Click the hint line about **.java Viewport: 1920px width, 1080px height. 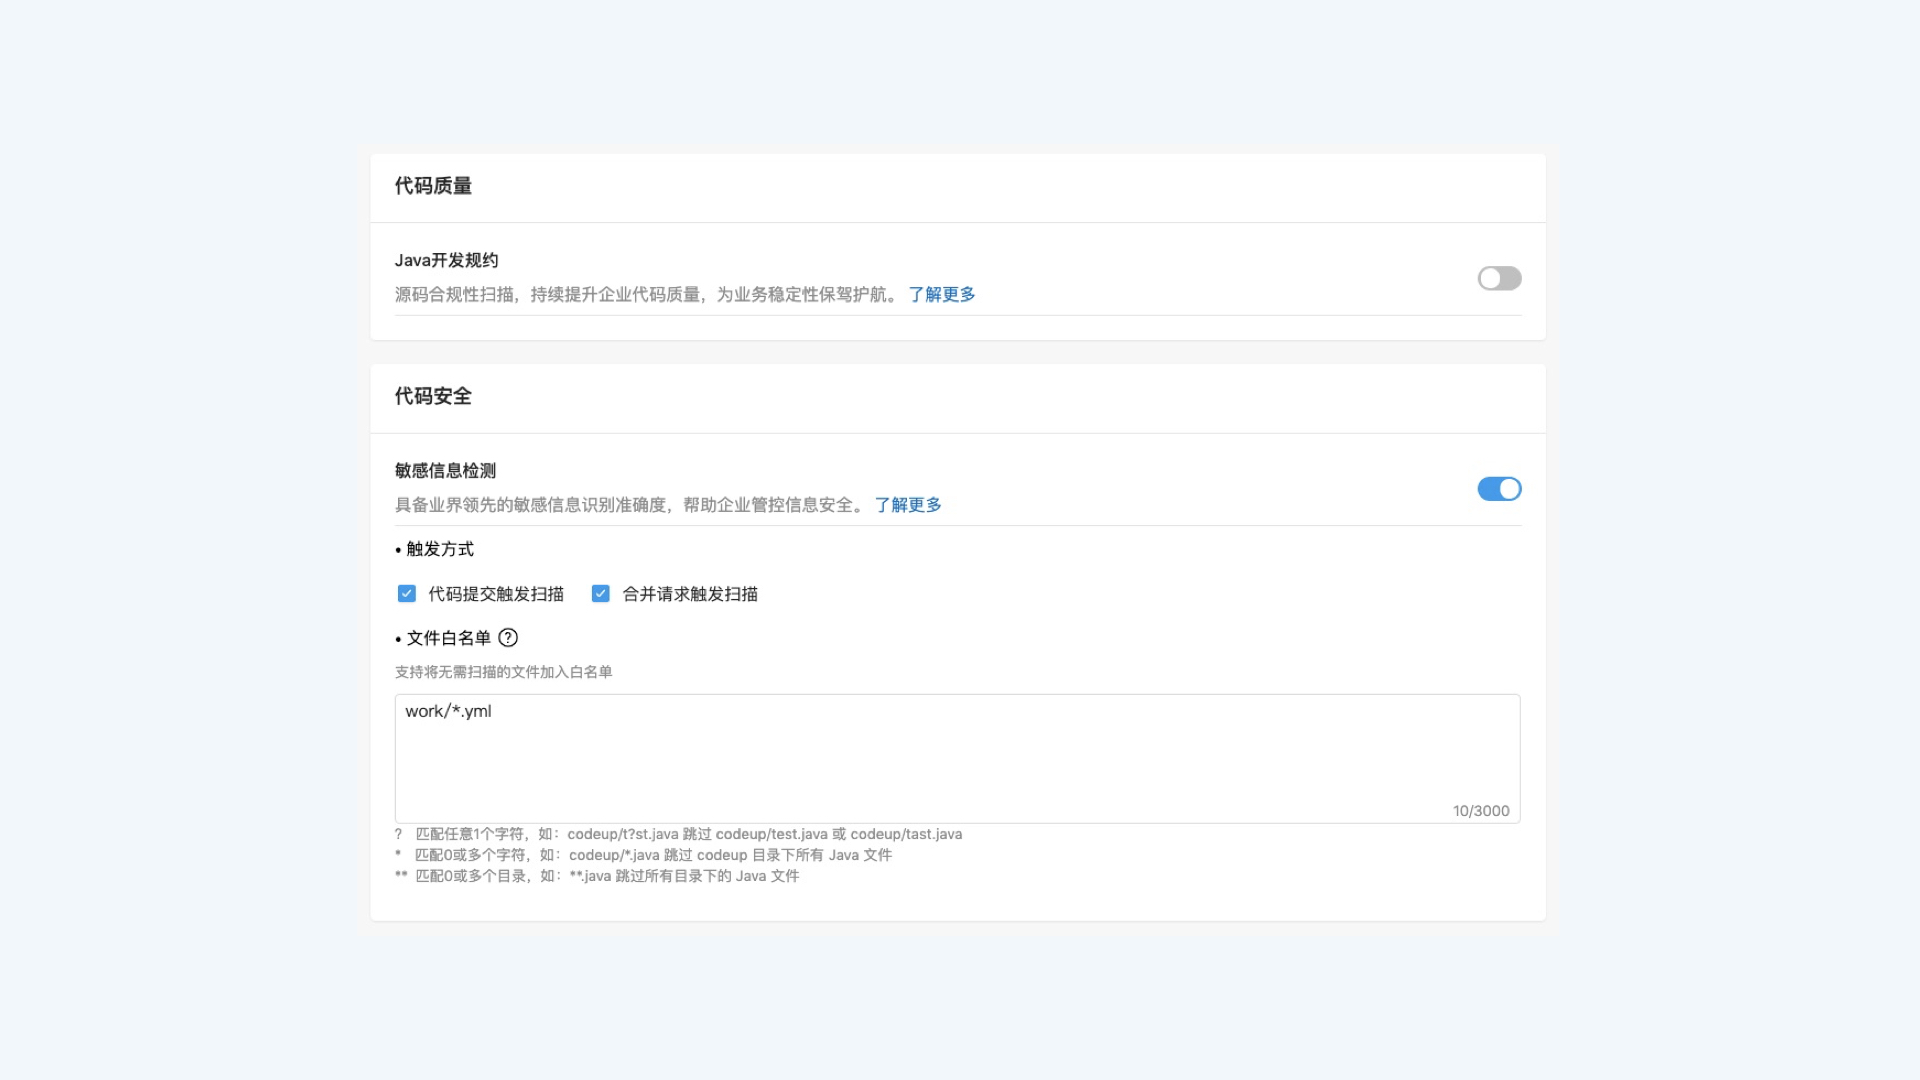pos(597,876)
